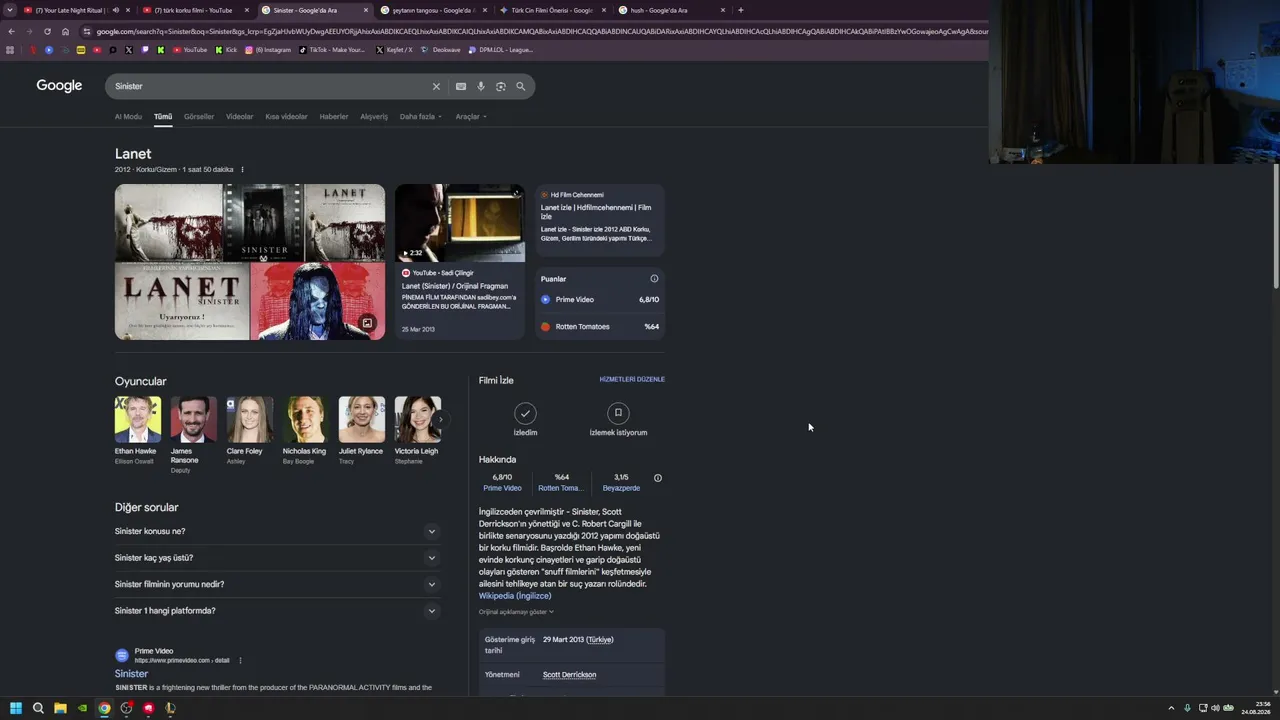Open a new Chrome tab
Screen dimensions: 1280x720
pos(741,10)
